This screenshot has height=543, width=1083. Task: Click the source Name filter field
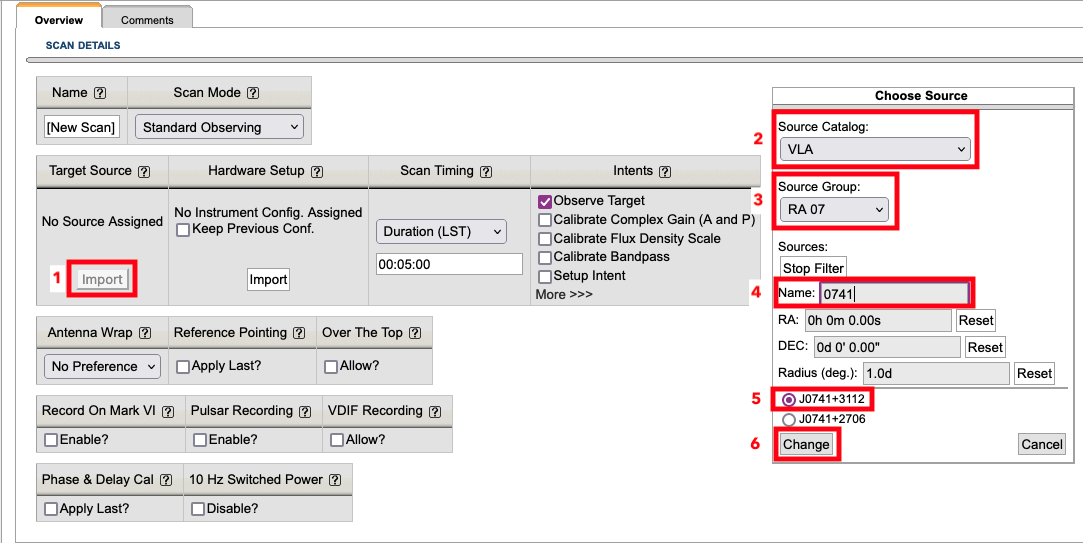pos(893,293)
